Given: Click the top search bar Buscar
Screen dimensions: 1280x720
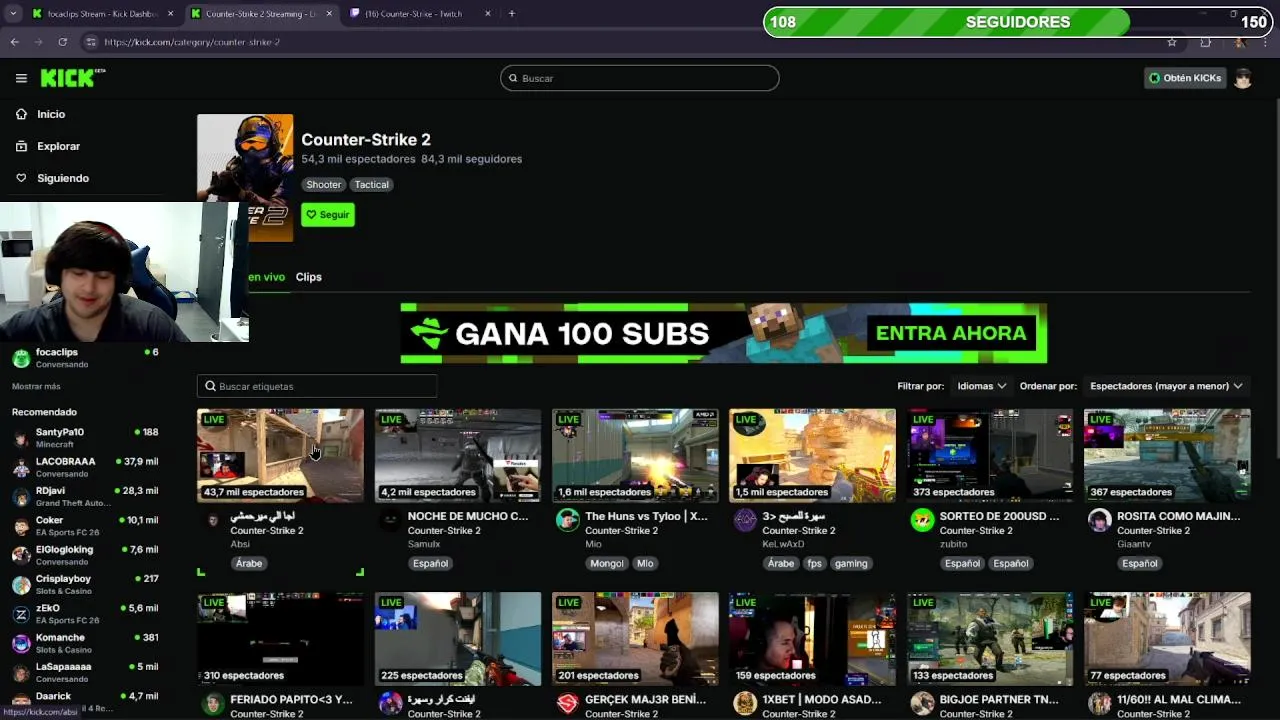Looking at the screenshot, I should click(640, 78).
